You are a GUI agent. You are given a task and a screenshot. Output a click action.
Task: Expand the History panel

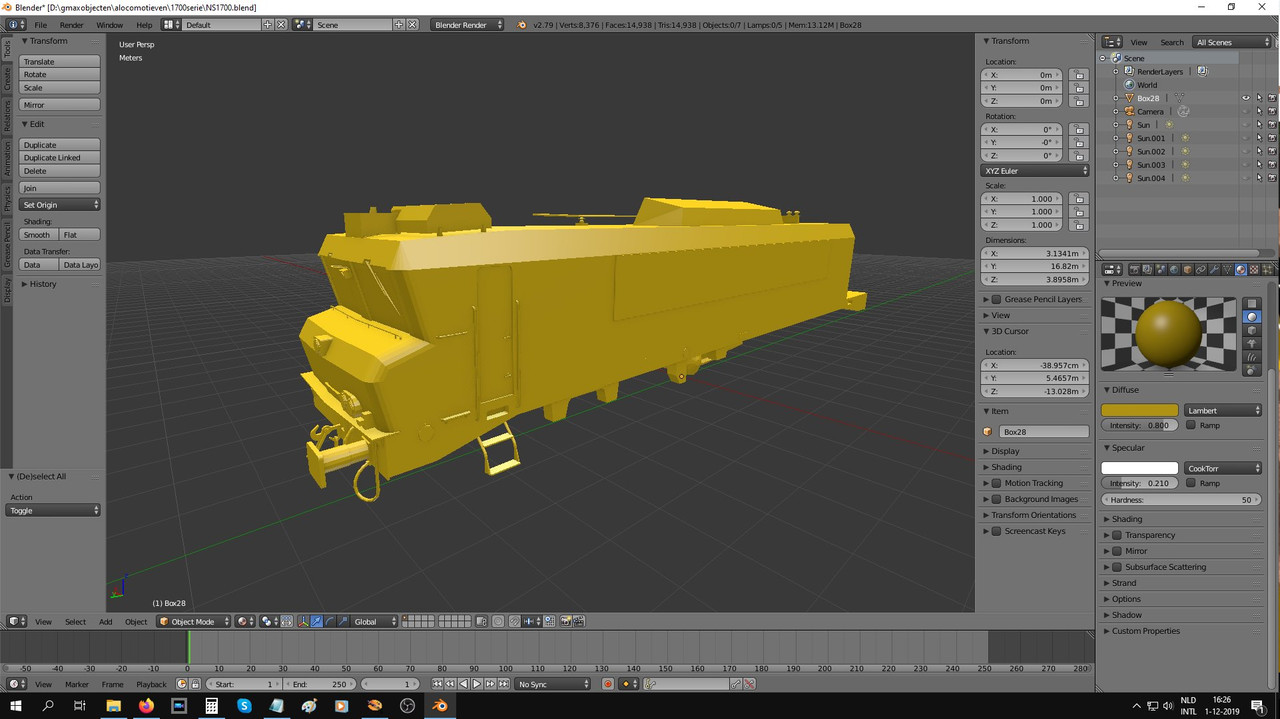click(42, 284)
